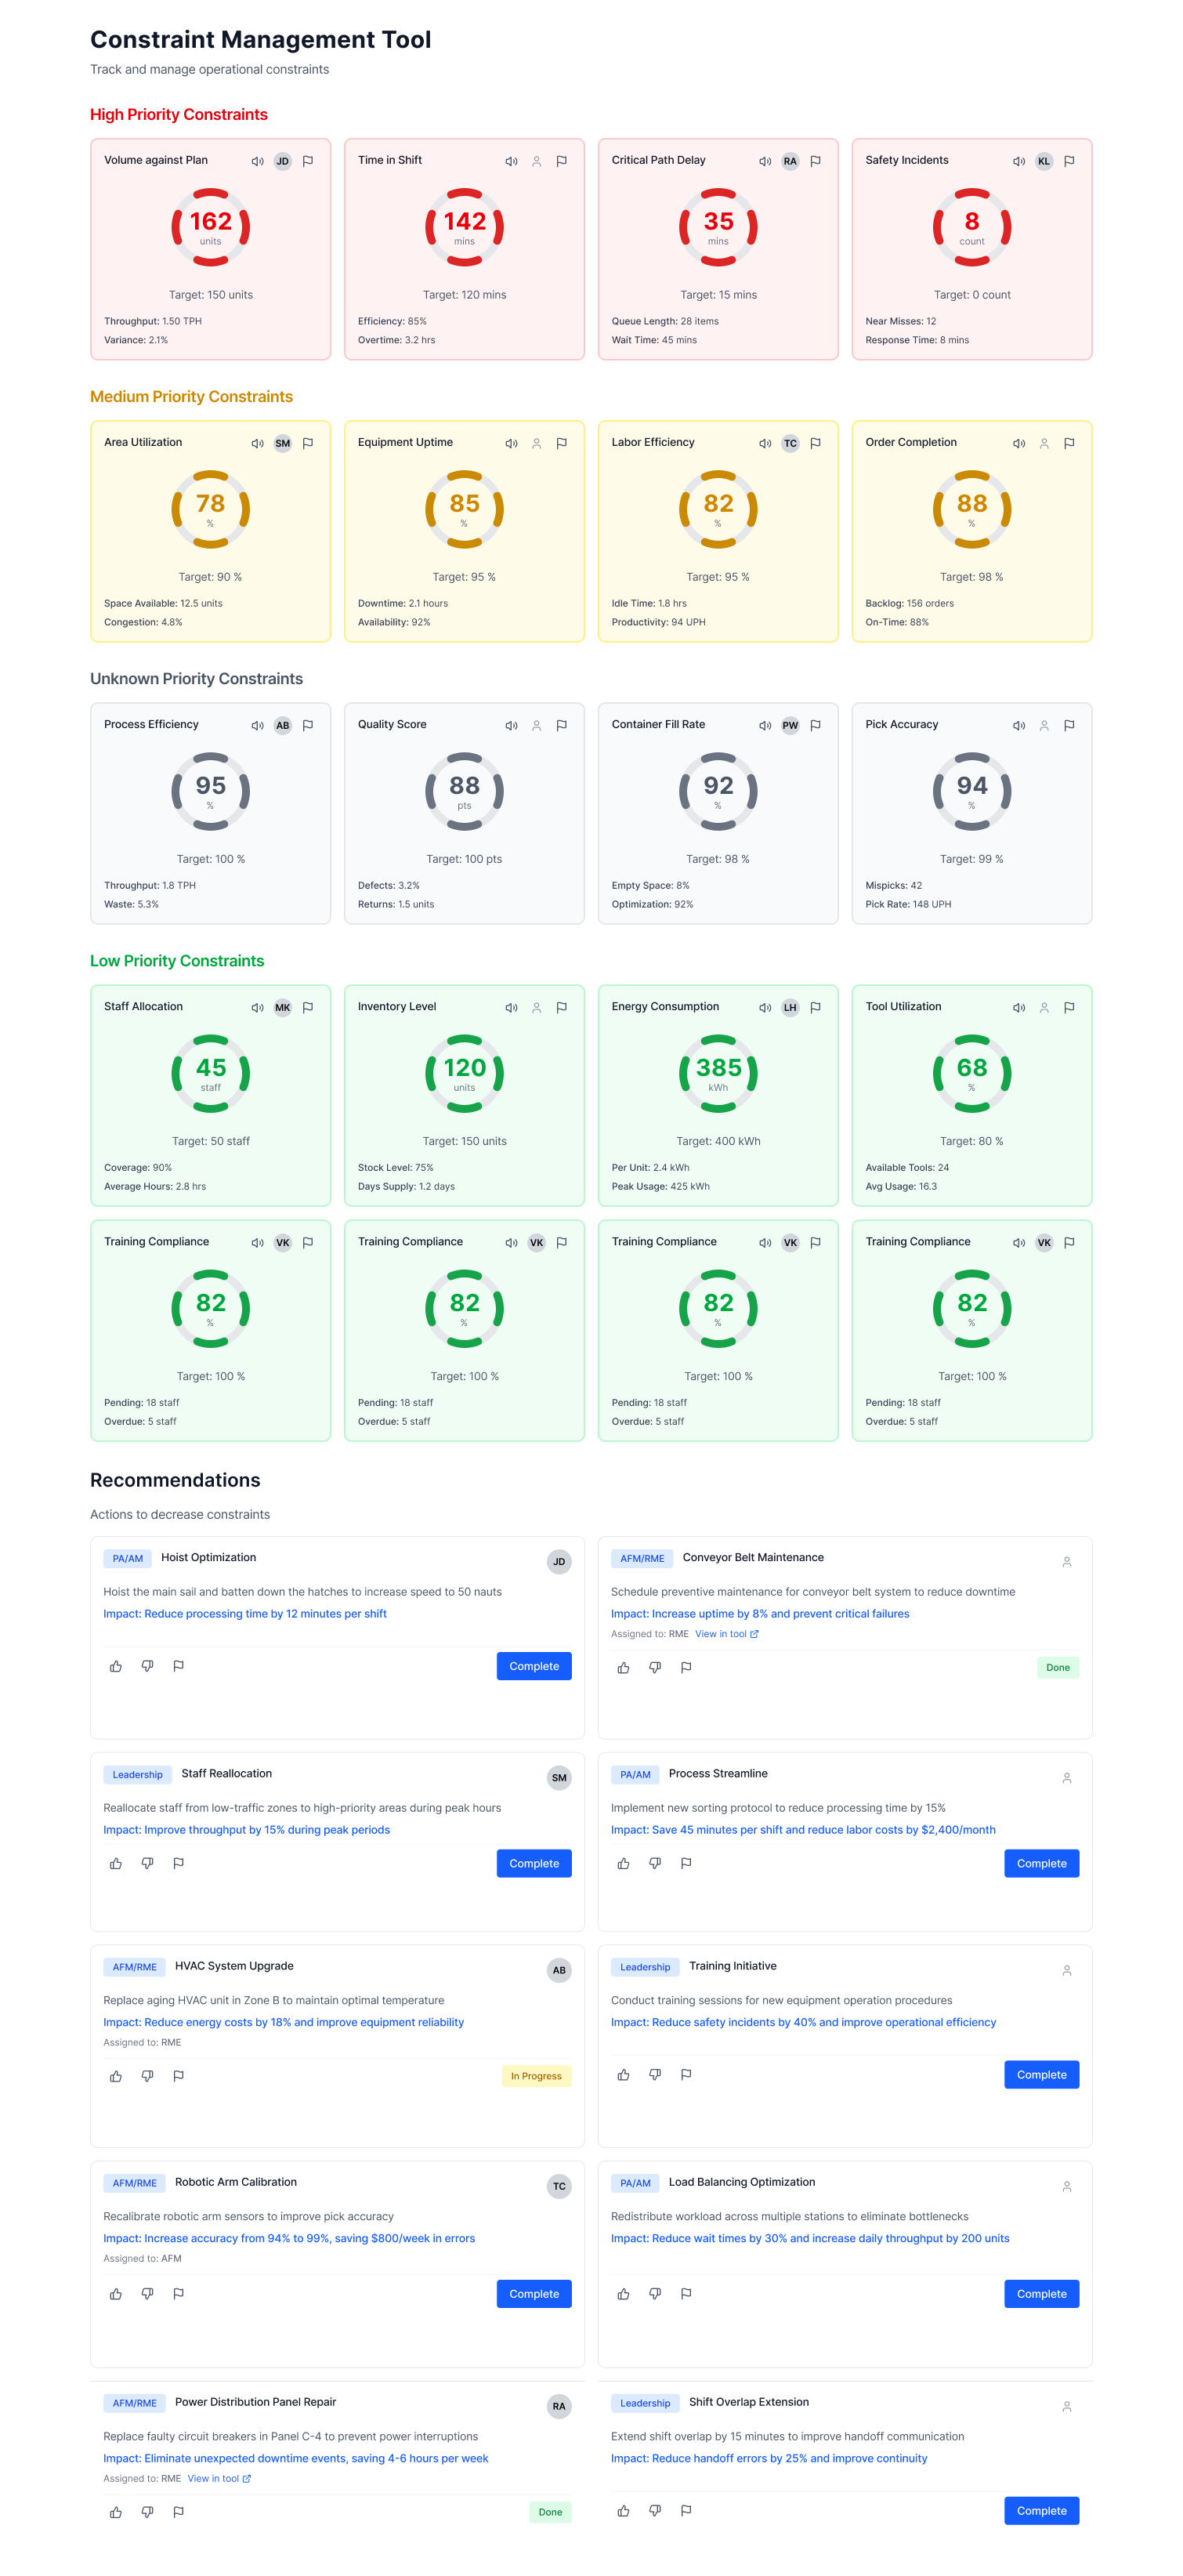Thumbs down the Process Streamline recommendation

655,1863
